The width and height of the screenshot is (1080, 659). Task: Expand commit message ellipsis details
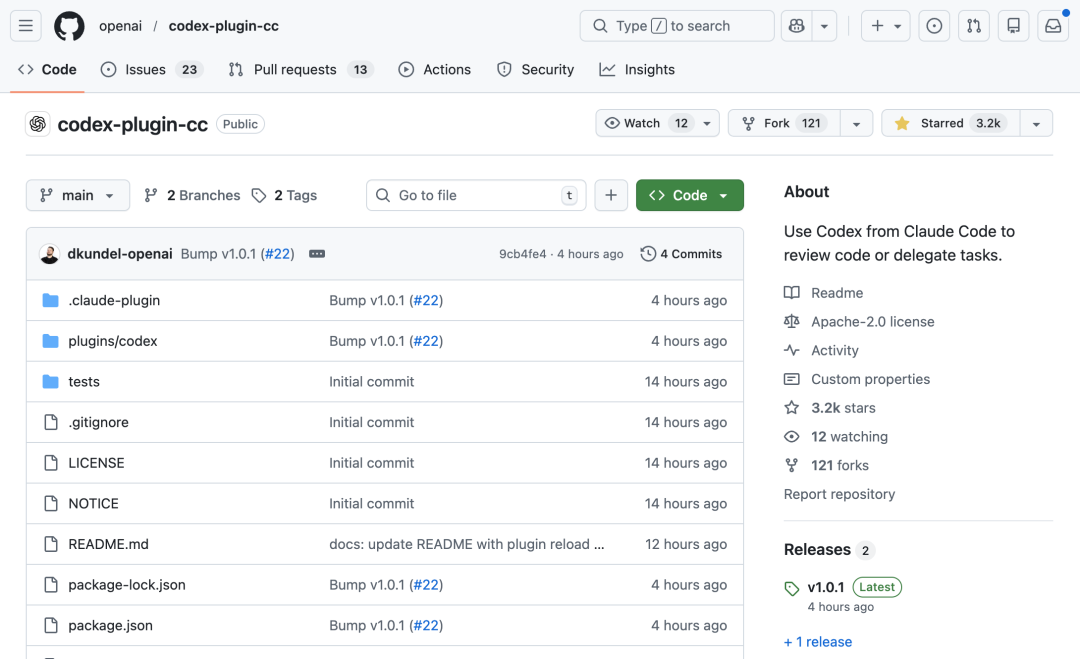(x=317, y=254)
